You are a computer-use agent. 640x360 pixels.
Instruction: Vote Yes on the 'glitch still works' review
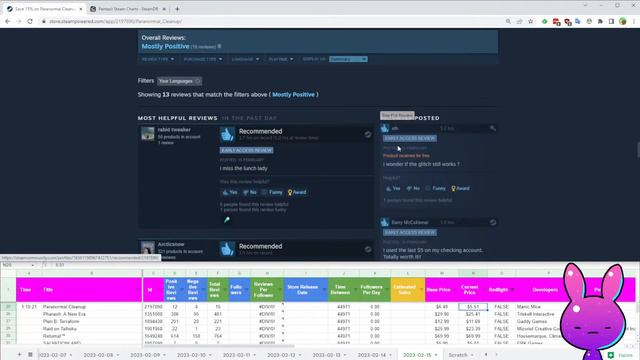pos(393,189)
